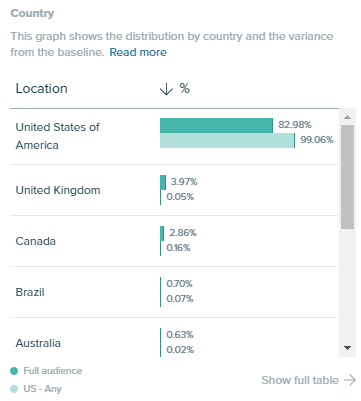Click the US - Any legend dot
The image size is (361, 401).
tap(14, 389)
